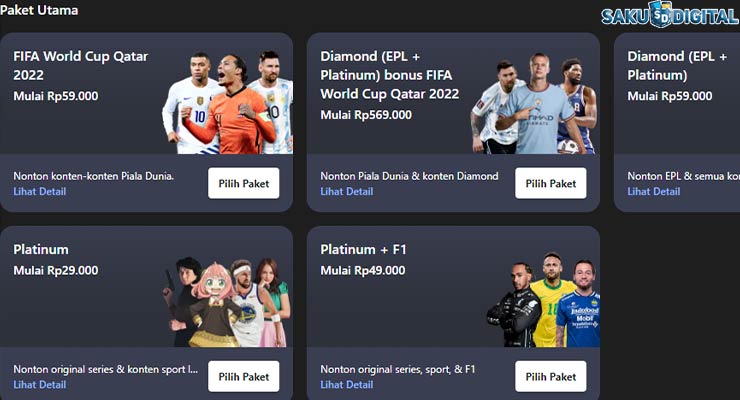Click the Platinum package characters image
The image size is (740, 400).
click(x=227, y=302)
